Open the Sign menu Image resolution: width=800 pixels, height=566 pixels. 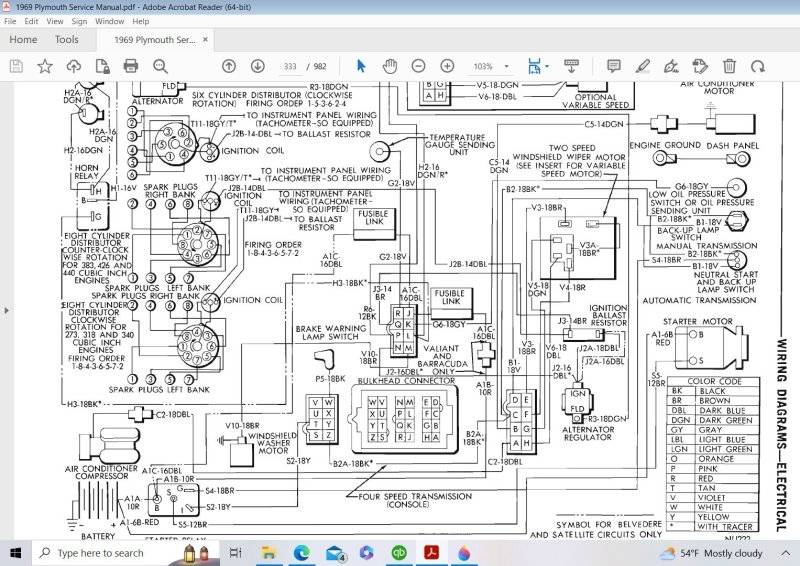pos(79,21)
